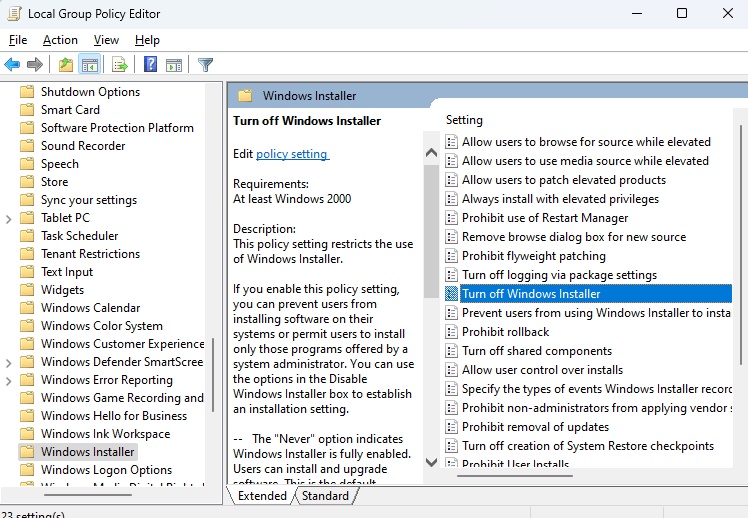Click the settings list vertical scrollbar

click(741, 244)
